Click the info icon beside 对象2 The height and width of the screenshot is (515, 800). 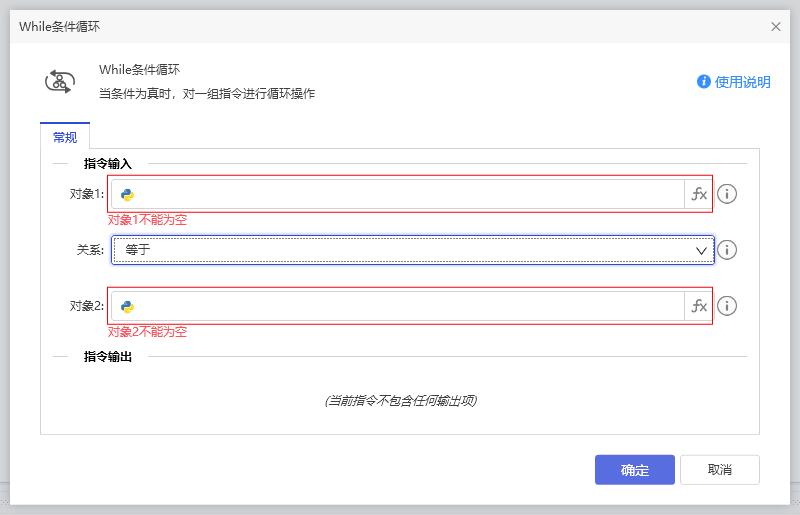(x=727, y=306)
